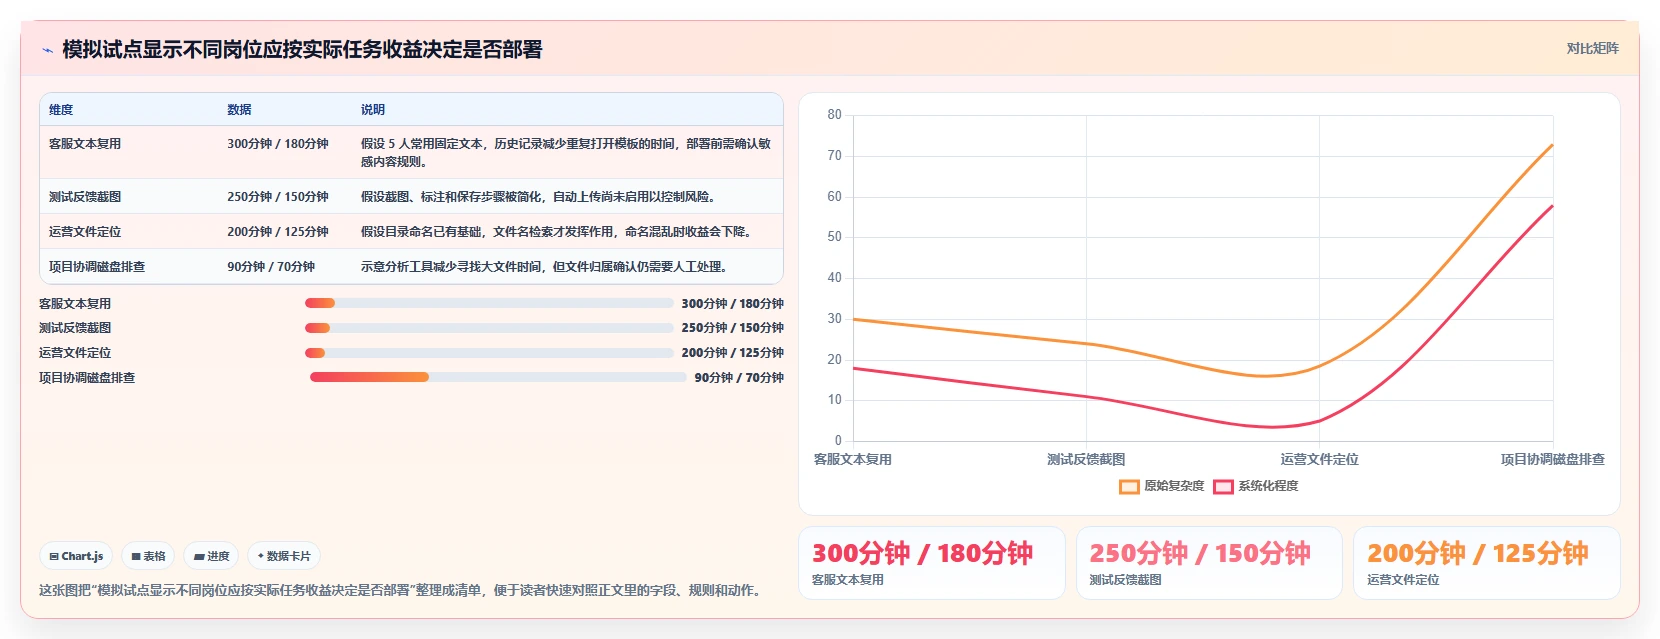The width and height of the screenshot is (1660, 639).
Task: Click table cell 300分钟 / 180分钟
Action: [x=278, y=144]
